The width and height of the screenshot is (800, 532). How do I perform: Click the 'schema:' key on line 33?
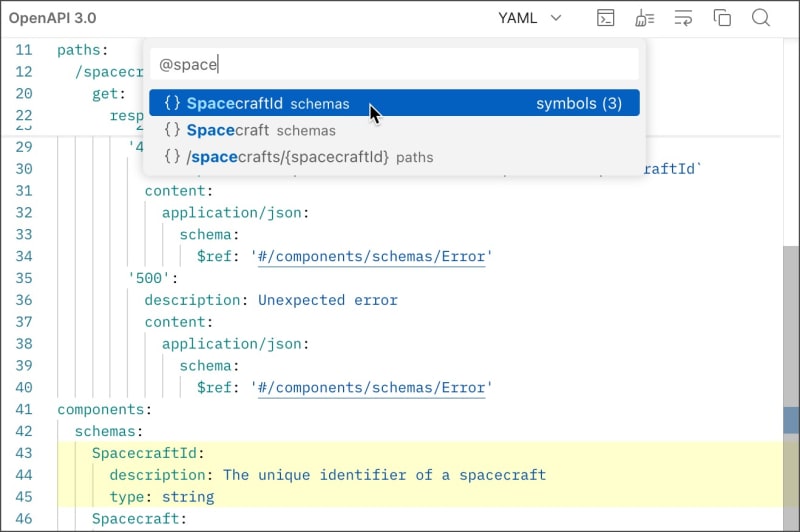click(209, 234)
